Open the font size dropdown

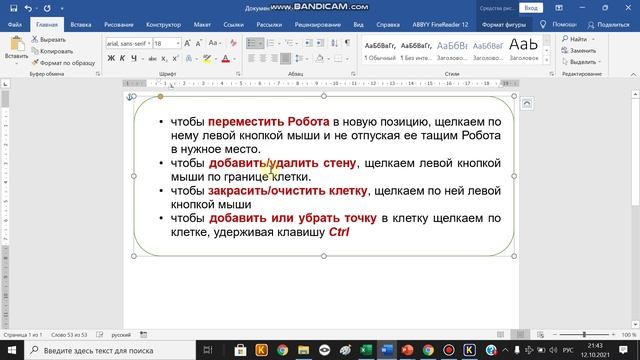(178, 43)
